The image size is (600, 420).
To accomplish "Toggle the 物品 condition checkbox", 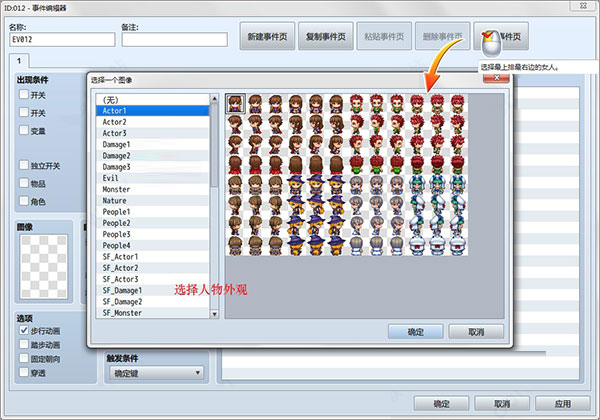I will click(24, 183).
